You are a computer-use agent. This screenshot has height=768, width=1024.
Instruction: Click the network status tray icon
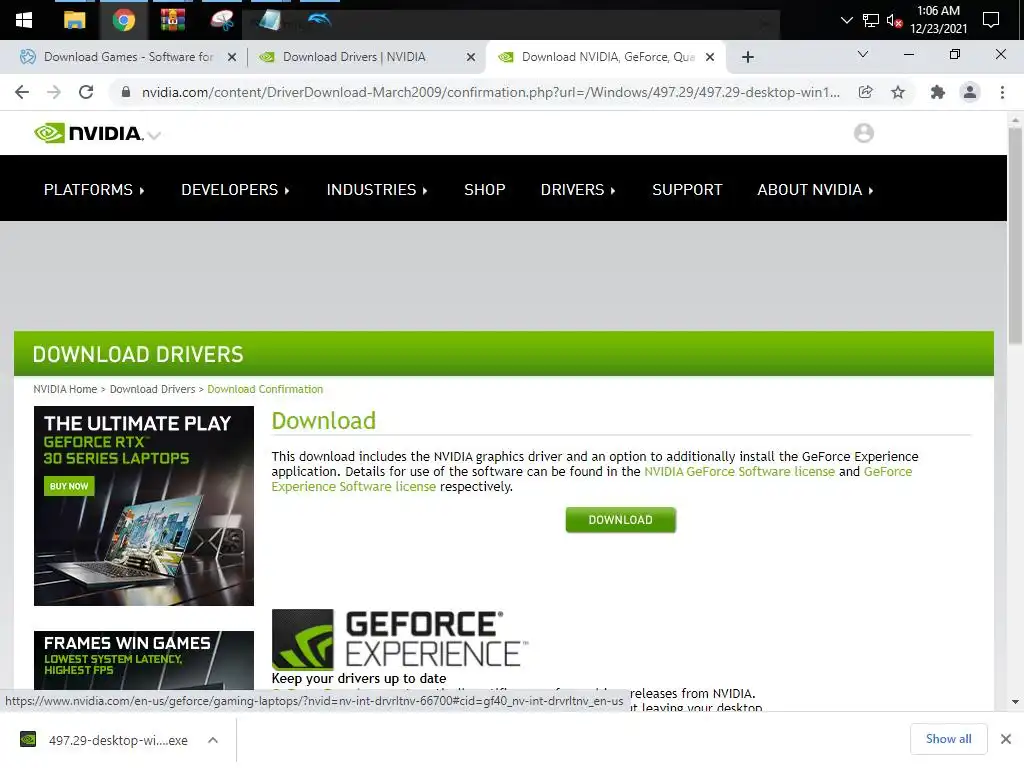pyautogui.click(x=871, y=20)
